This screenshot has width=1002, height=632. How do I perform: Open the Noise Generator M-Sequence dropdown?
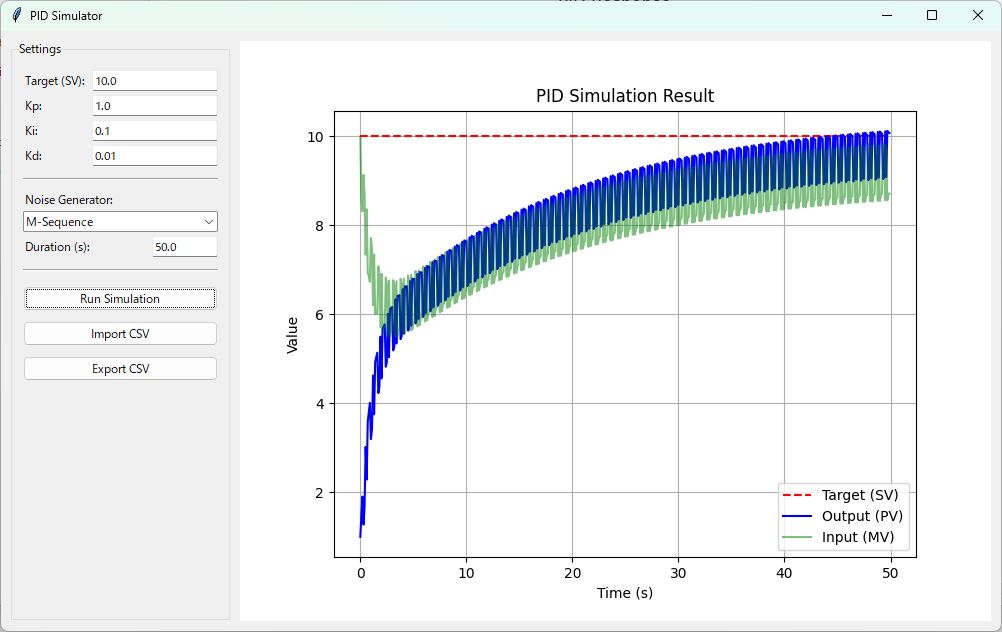pyautogui.click(x=120, y=222)
